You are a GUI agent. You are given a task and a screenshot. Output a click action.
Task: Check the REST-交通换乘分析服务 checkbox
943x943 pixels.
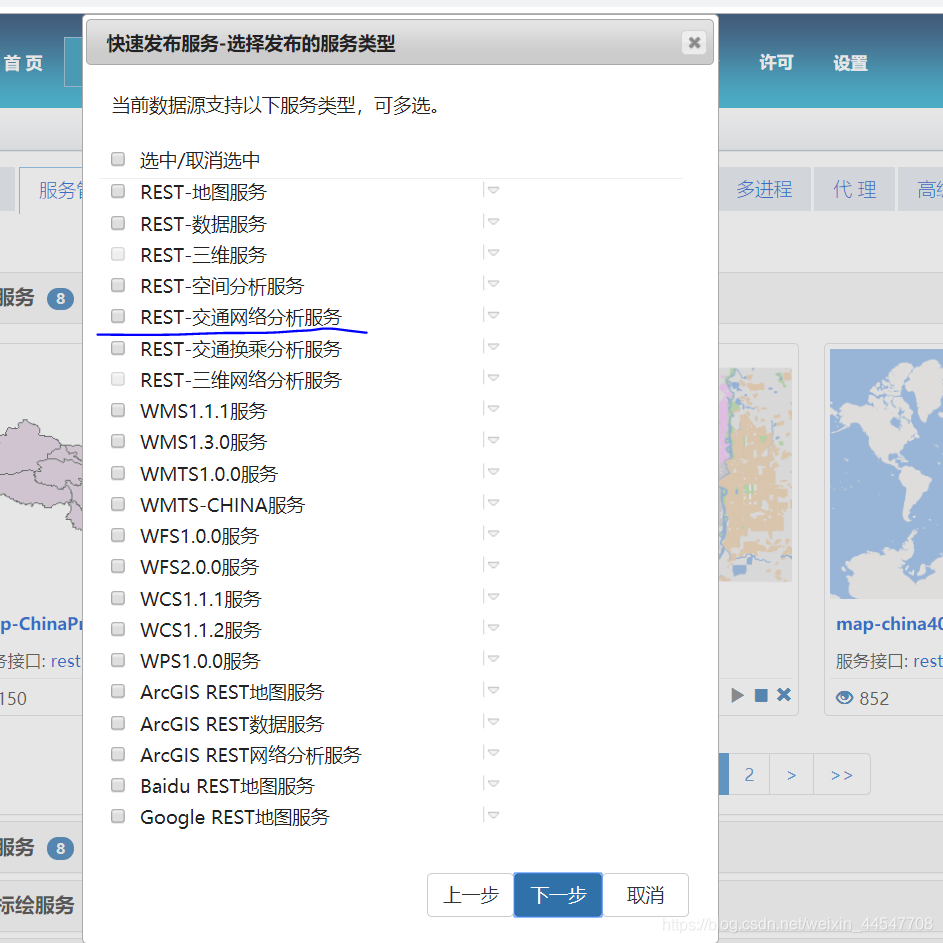click(118, 348)
